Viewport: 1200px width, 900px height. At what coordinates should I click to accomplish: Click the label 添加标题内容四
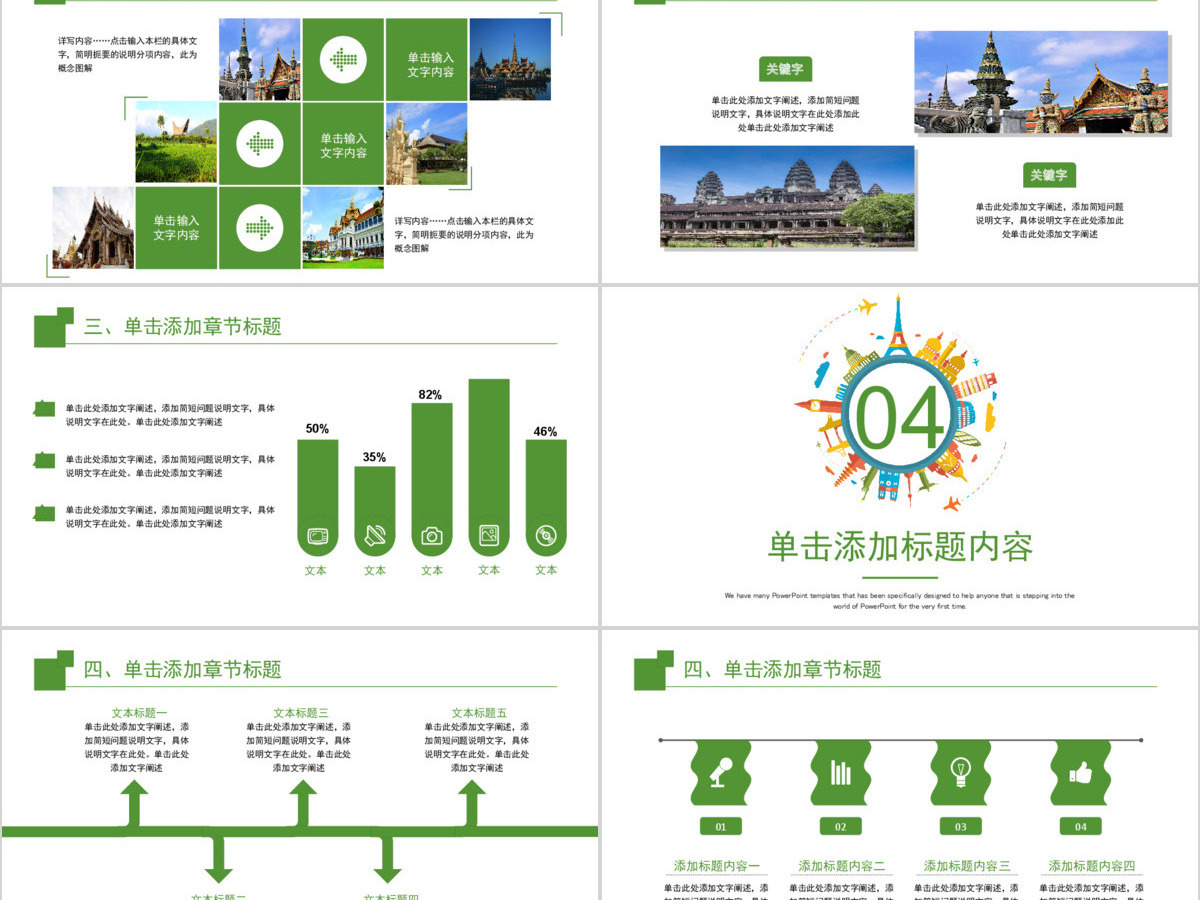(x=1092, y=866)
